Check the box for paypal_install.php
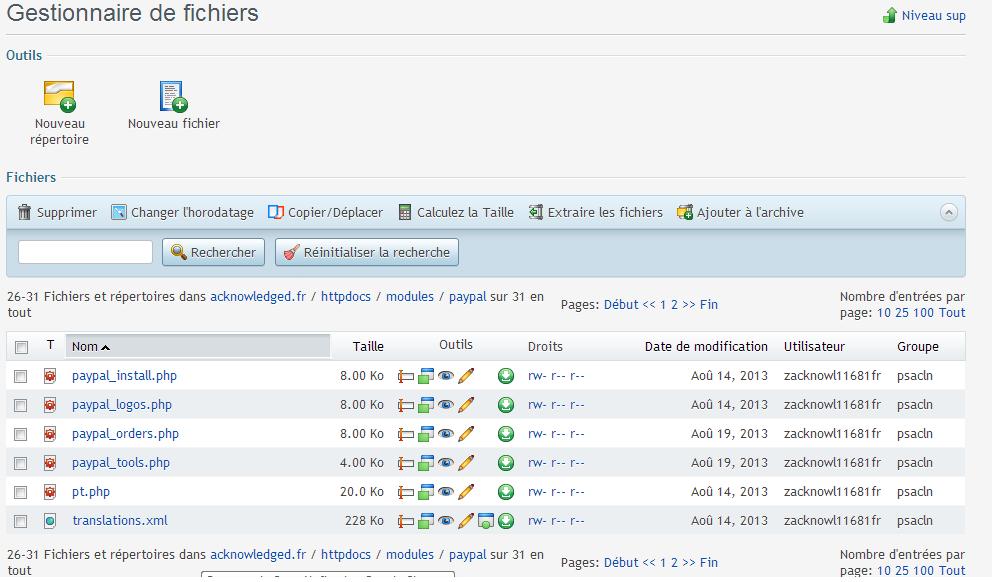Image resolution: width=995 pixels, height=582 pixels. tap(21, 376)
